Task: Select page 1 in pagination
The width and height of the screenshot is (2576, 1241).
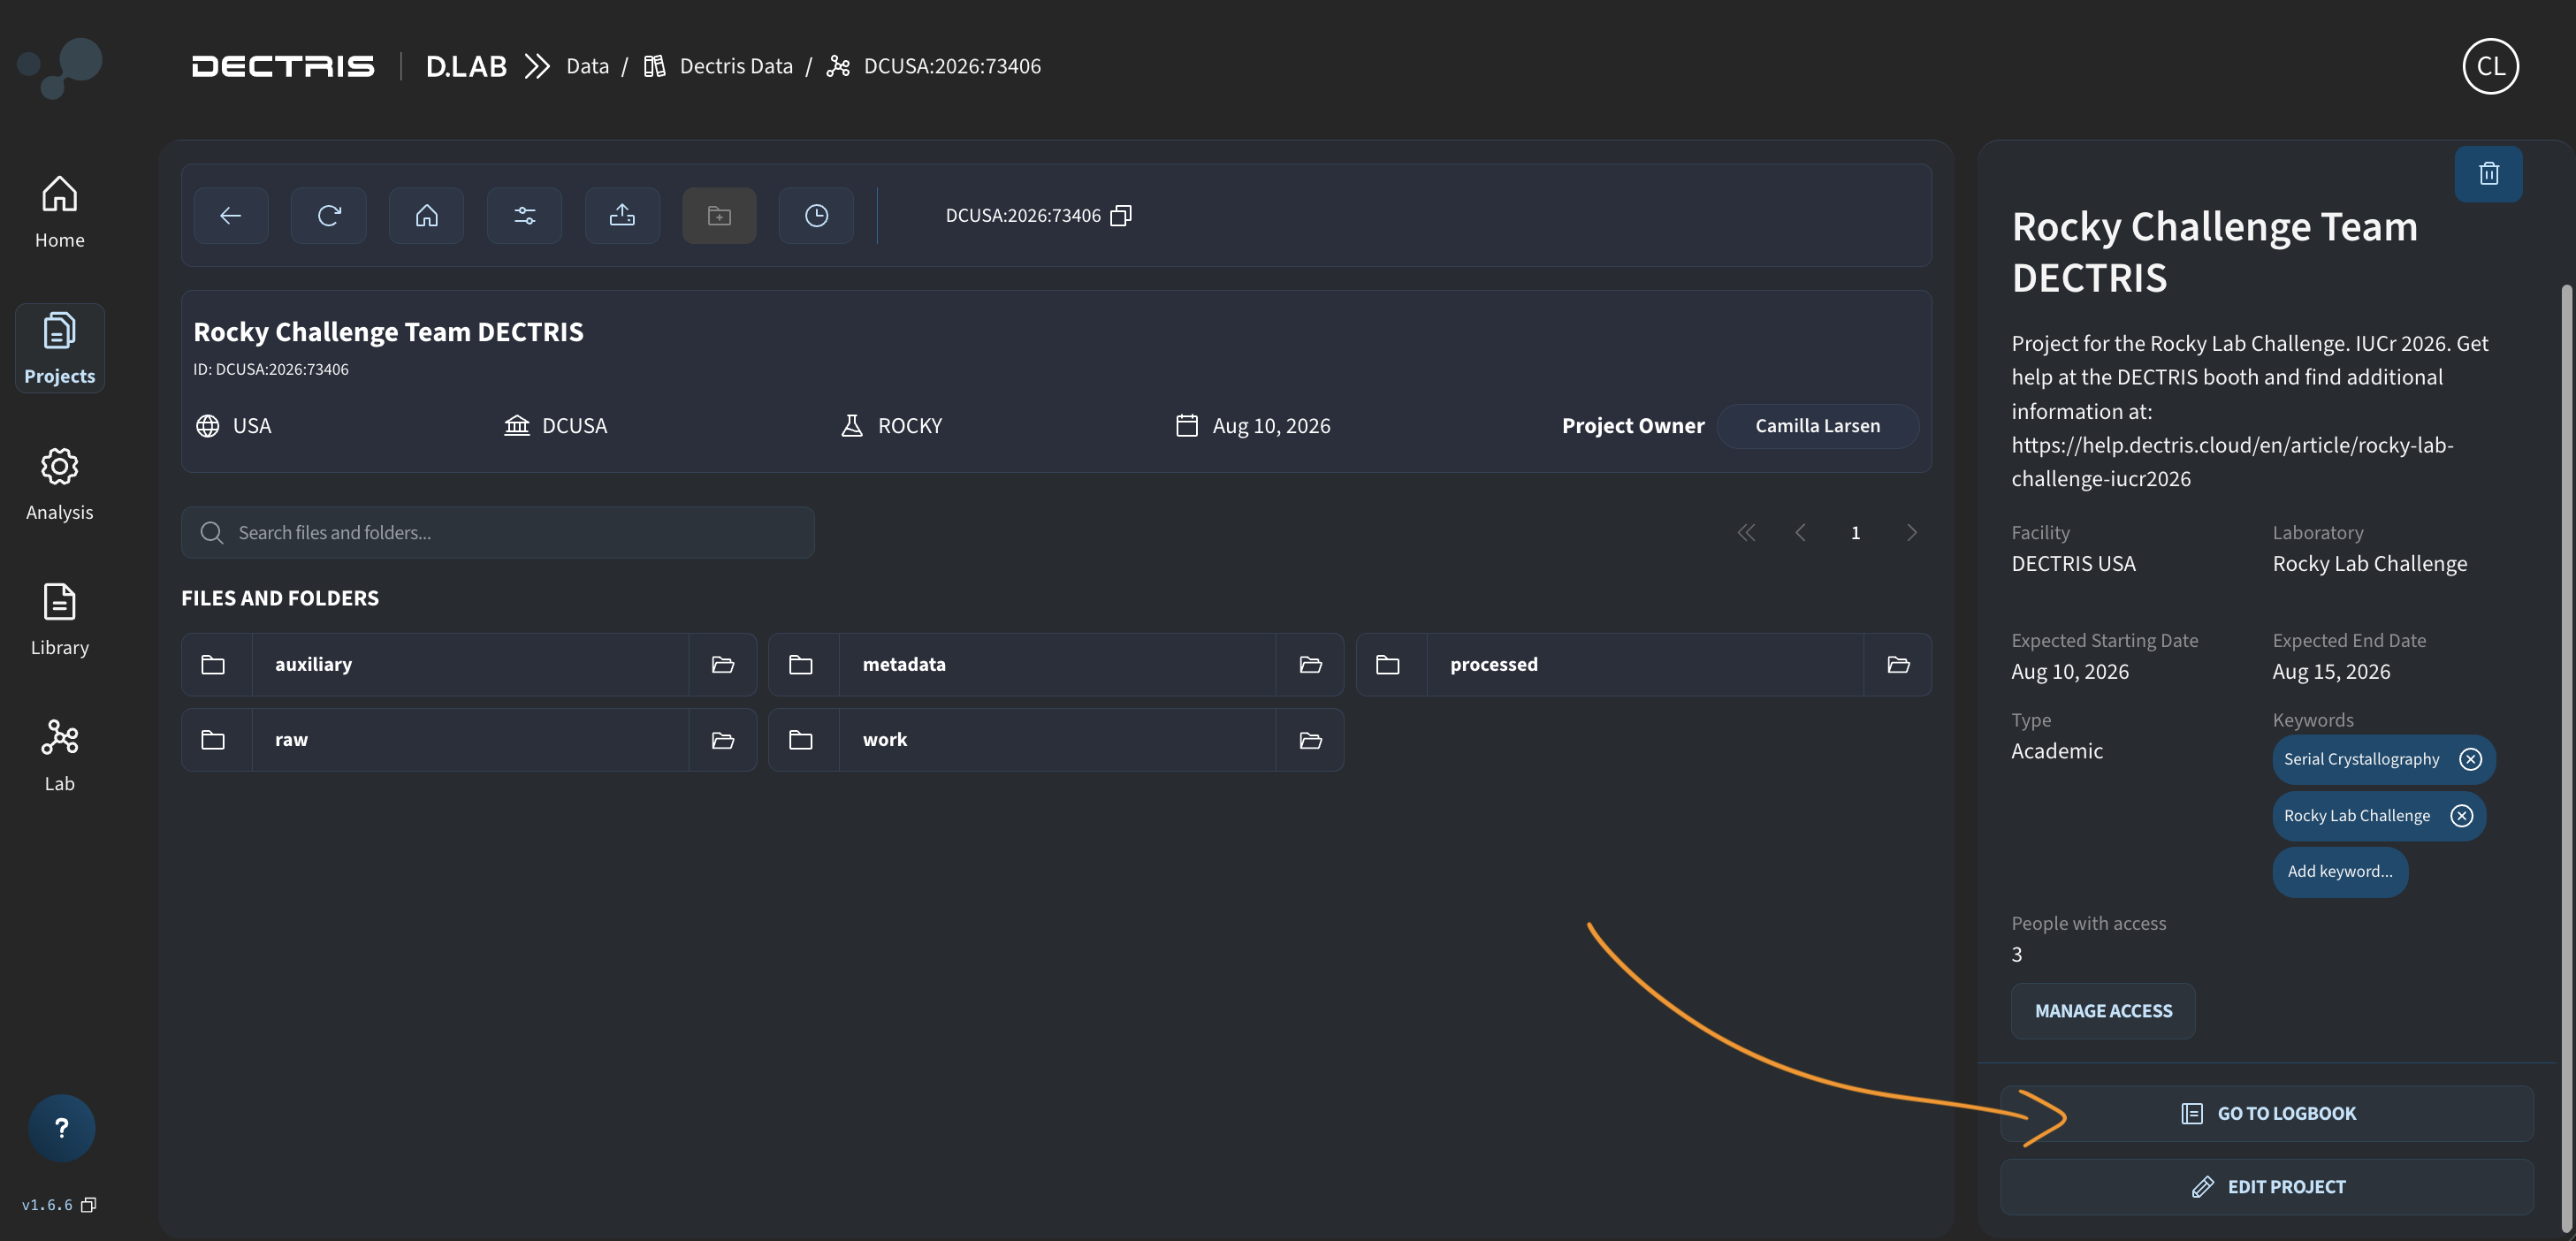Action: click(x=1855, y=532)
